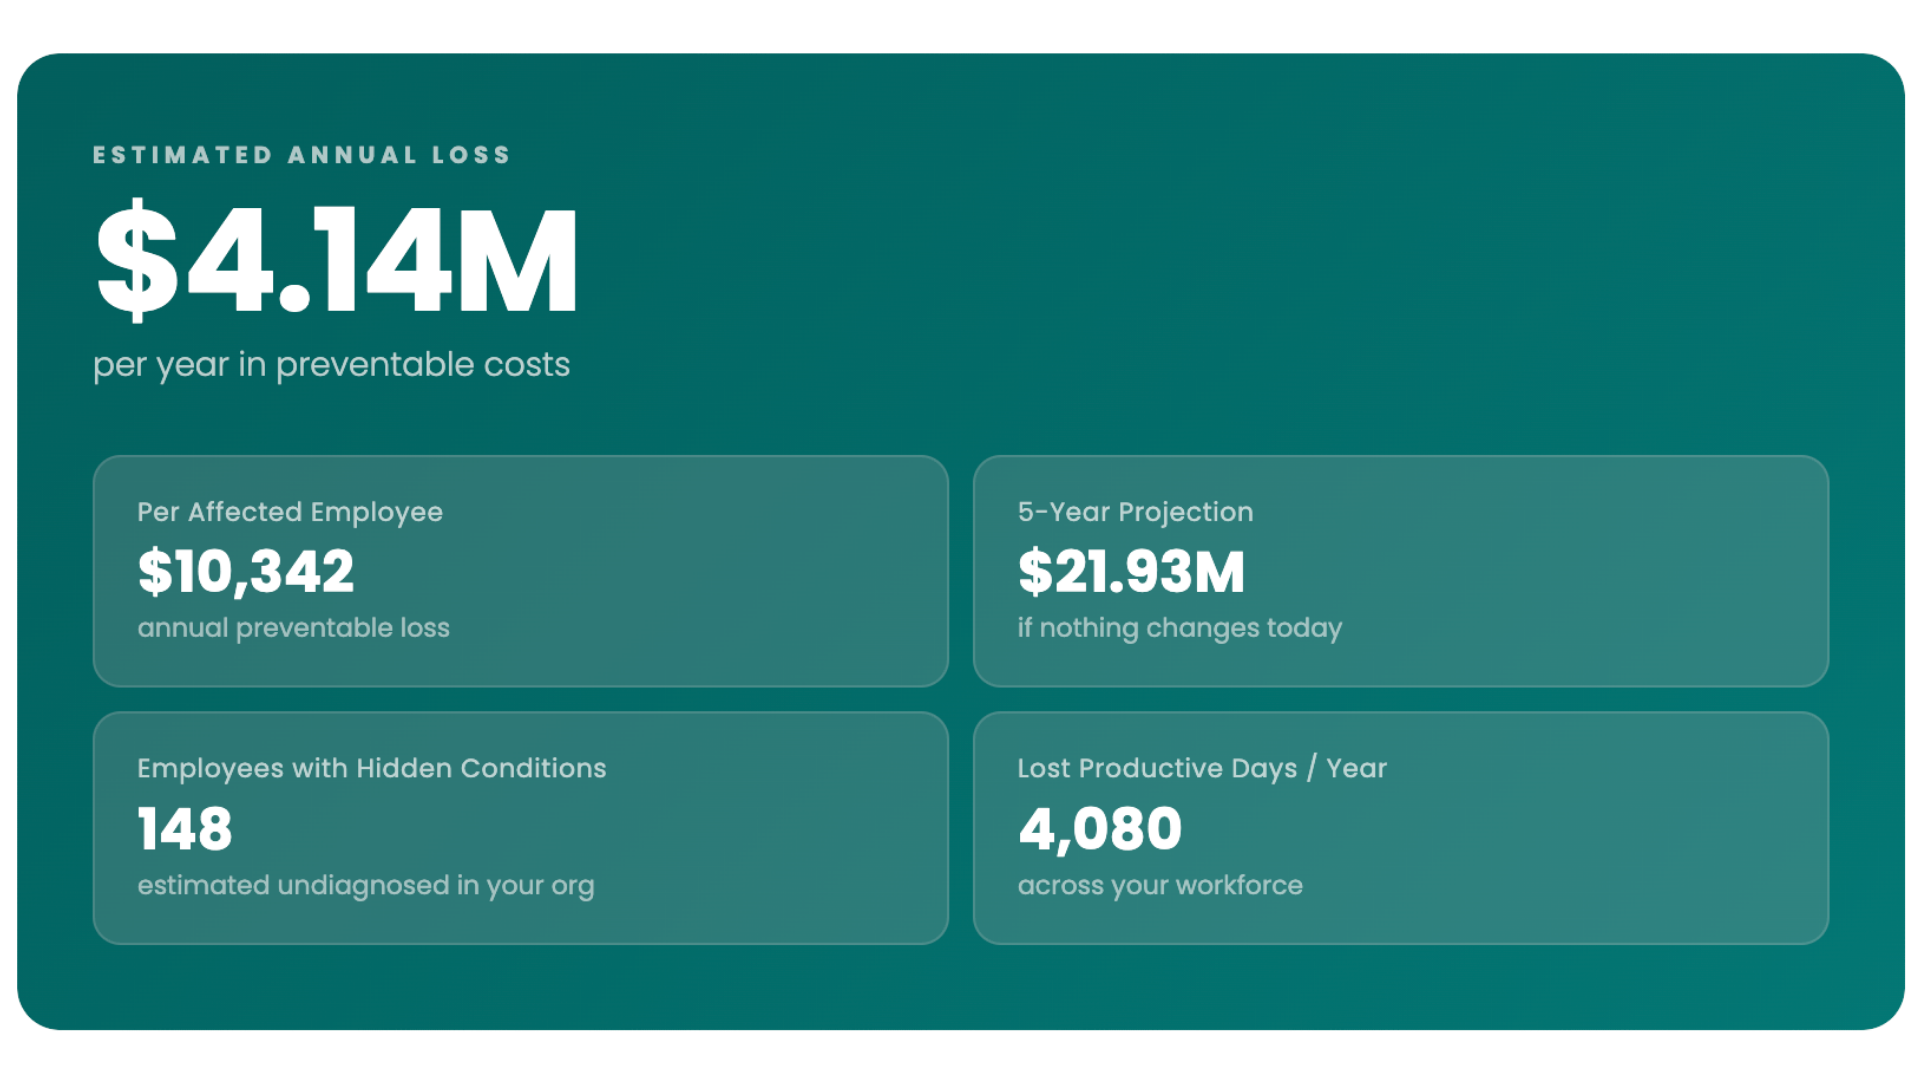The height and width of the screenshot is (1080, 1920).
Task: Select the $10,342 value
Action: click(246, 572)
